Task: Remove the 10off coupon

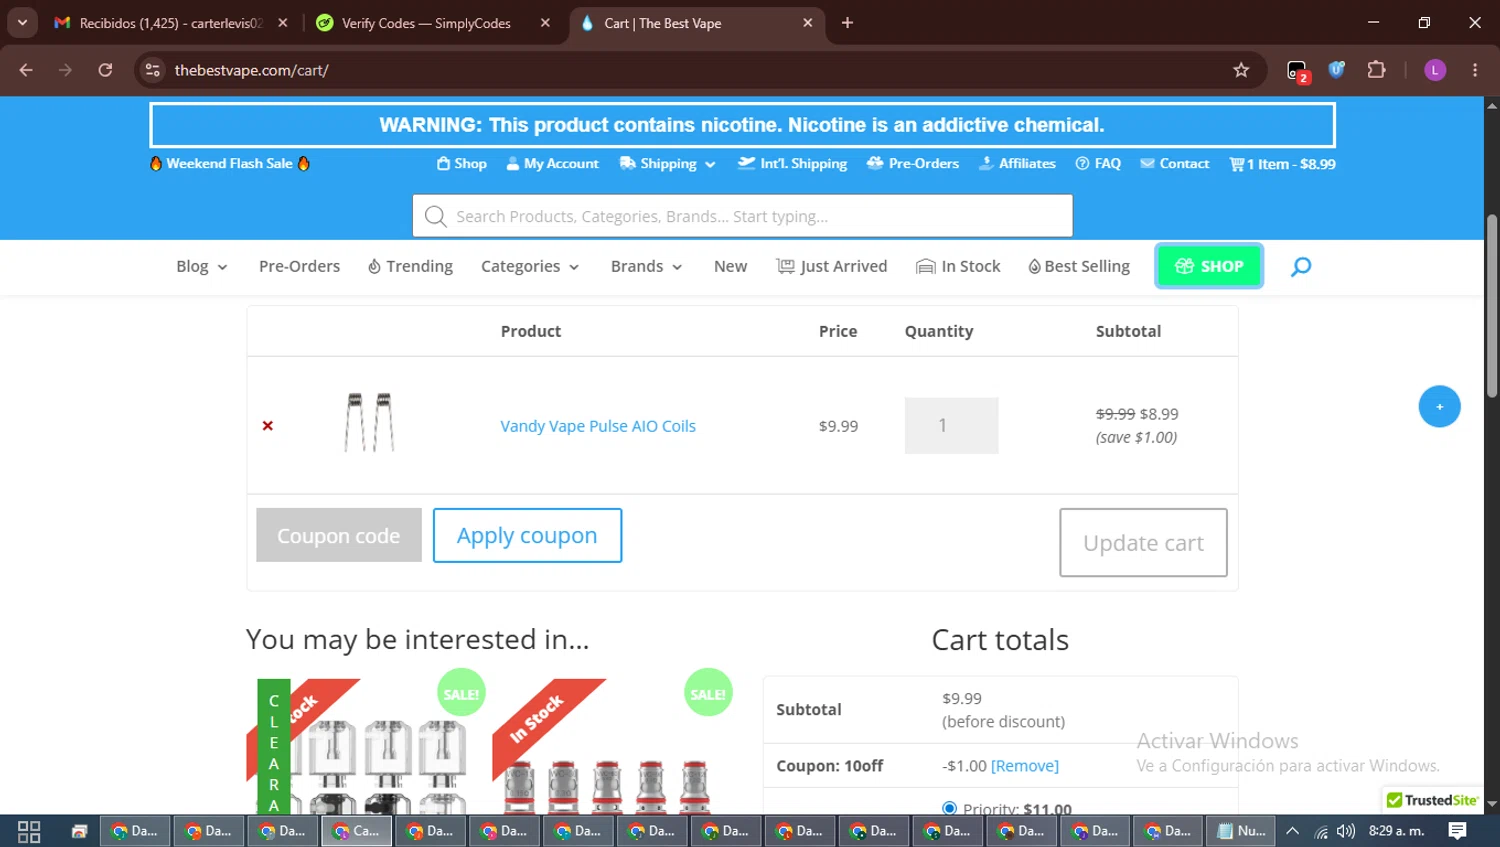Action: click(x=1024, y=766)
